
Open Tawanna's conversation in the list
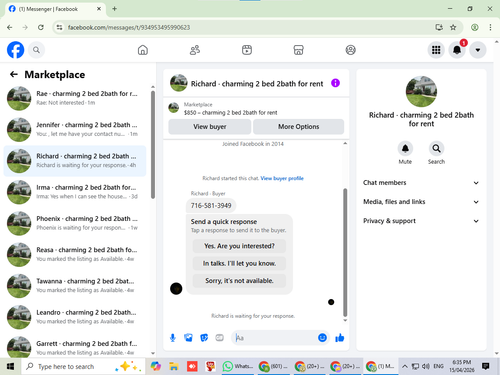(x=75, y=286)
